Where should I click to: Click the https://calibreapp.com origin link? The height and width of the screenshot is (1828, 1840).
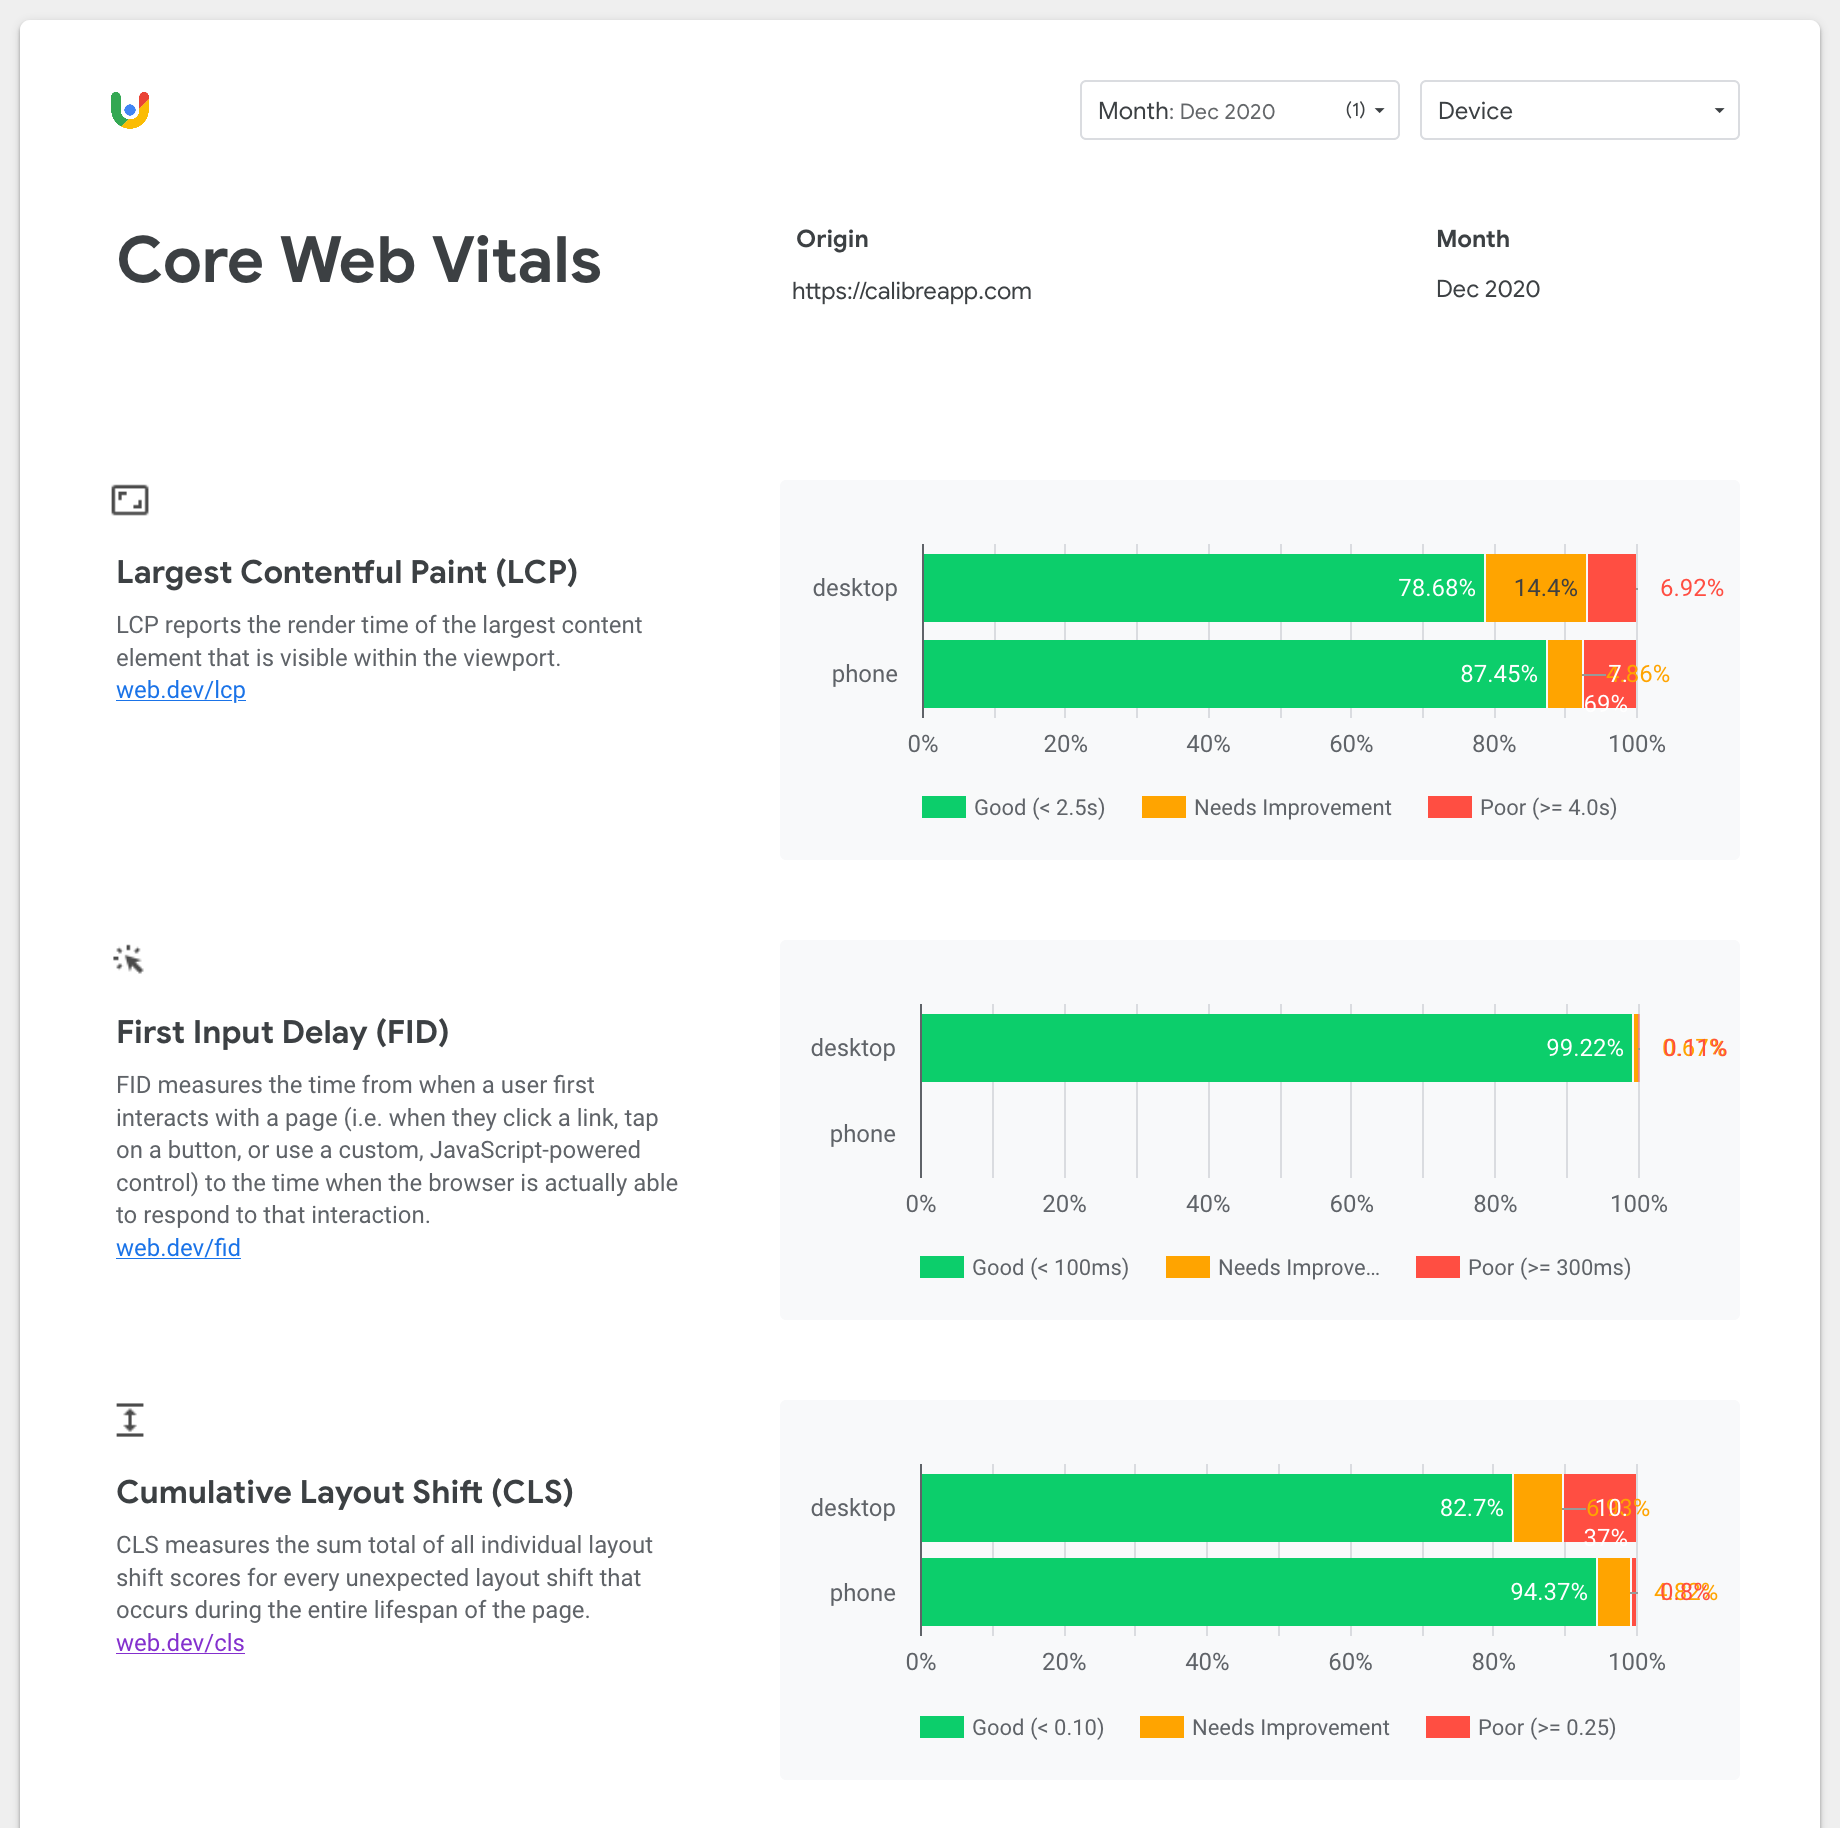point(912,290)
